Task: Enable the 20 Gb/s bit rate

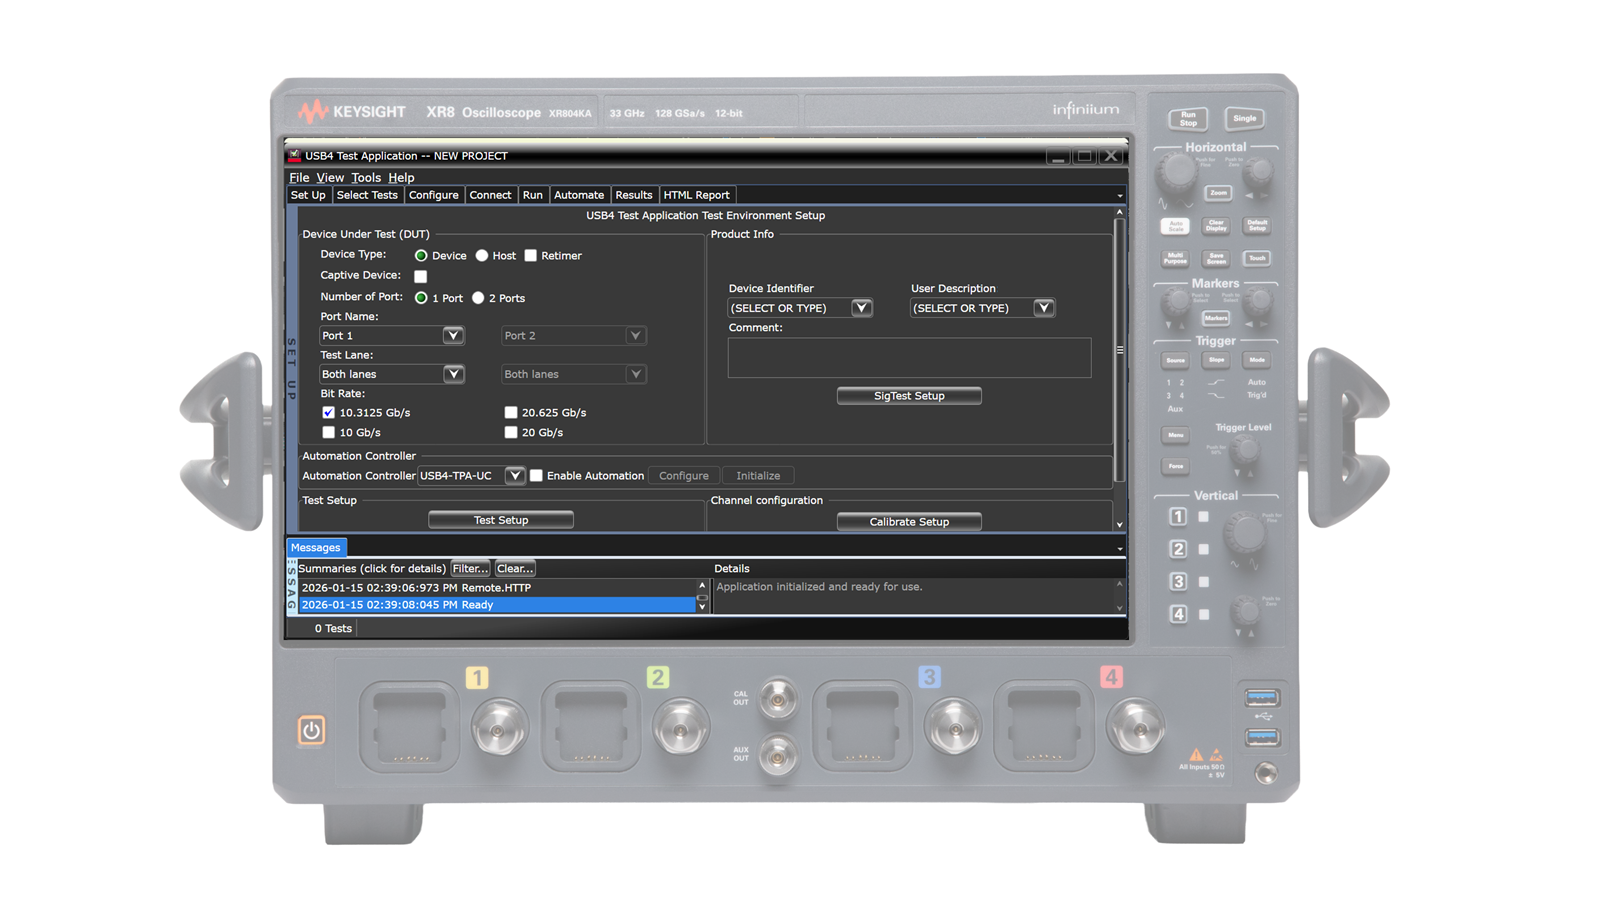Action: click(x=511, y=432)
